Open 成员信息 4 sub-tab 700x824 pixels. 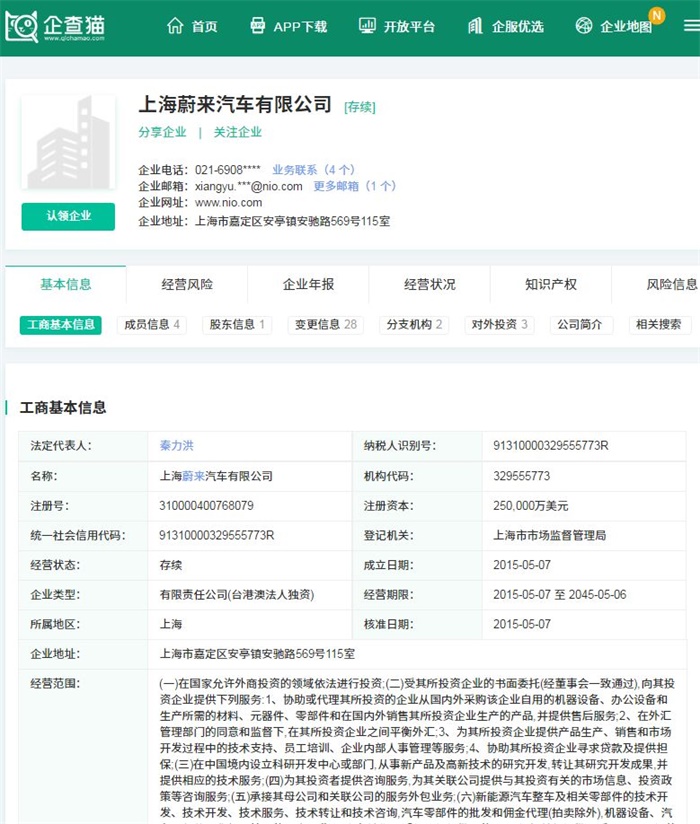coord(152,325)
